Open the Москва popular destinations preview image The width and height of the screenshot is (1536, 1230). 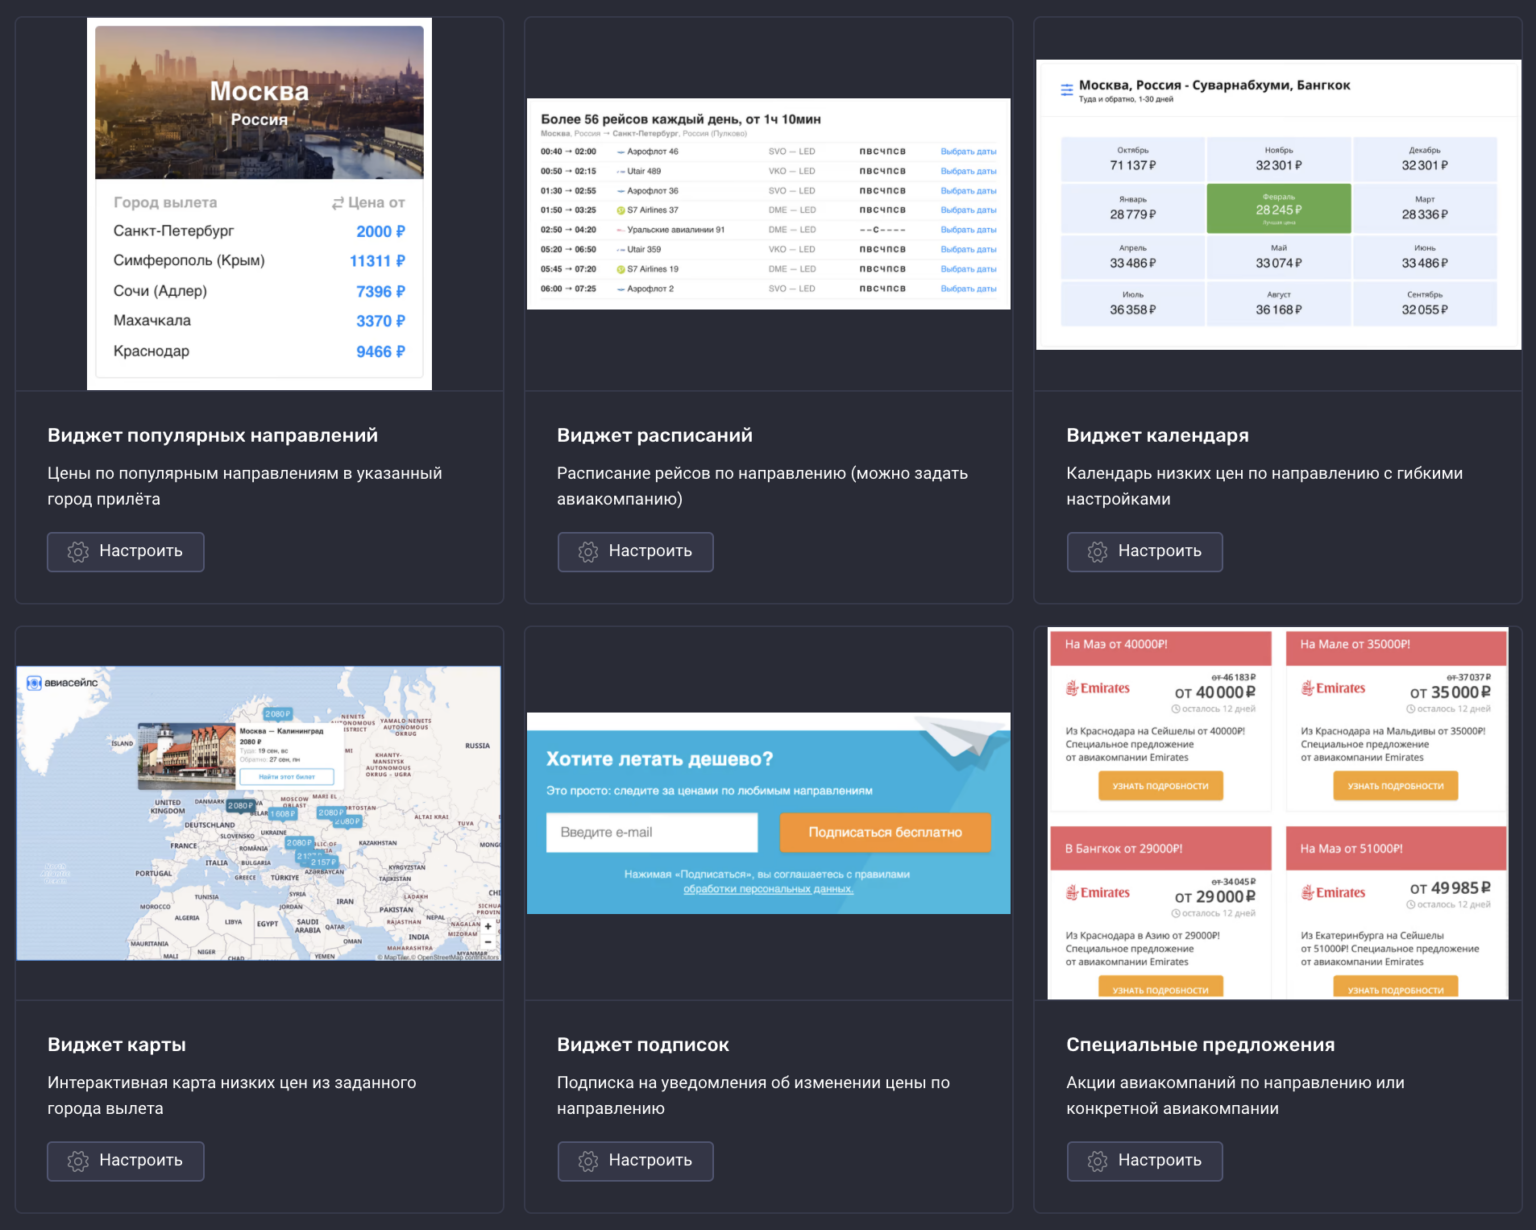click(259, 102)
